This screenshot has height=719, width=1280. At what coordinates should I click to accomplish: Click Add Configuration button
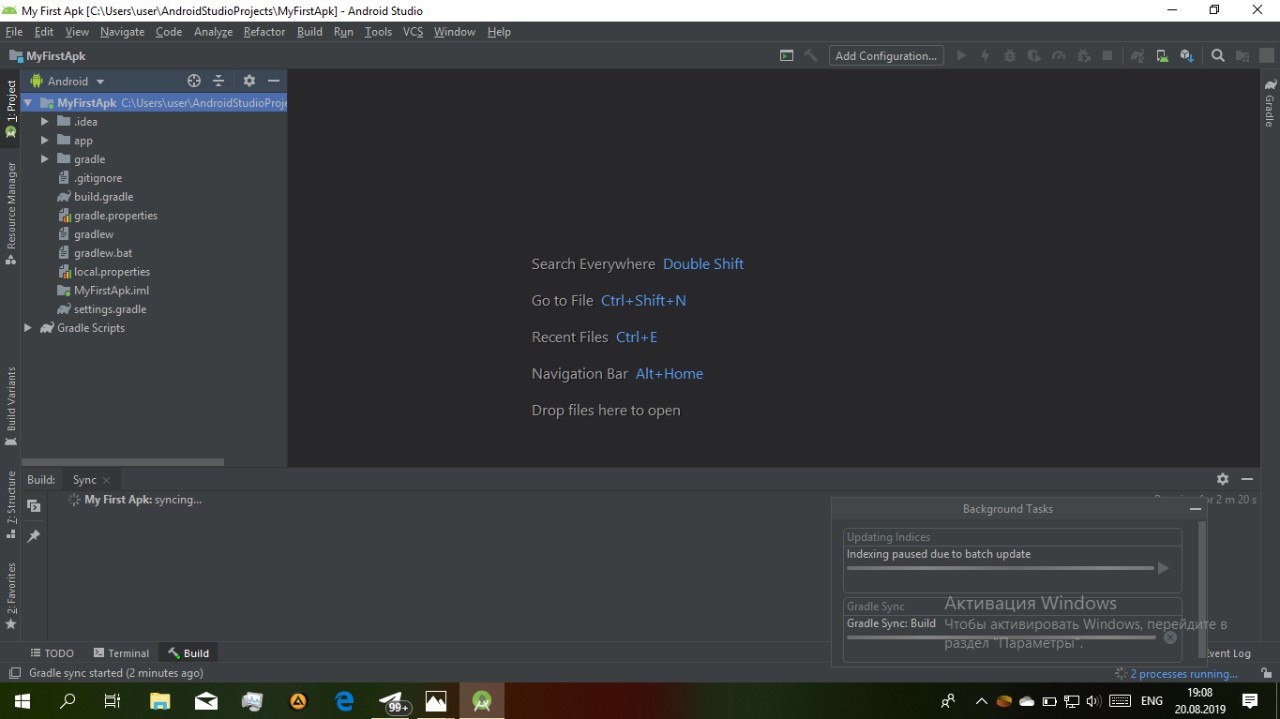coord(886,56)
